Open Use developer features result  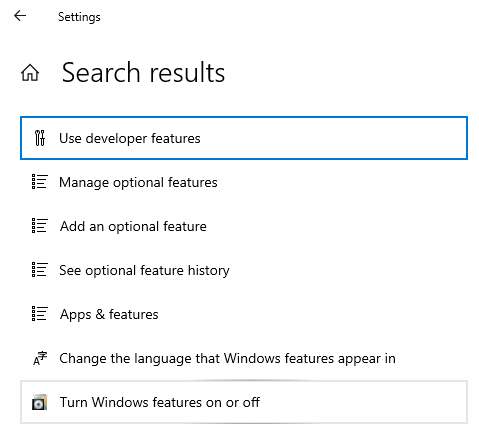coord(130,138)
